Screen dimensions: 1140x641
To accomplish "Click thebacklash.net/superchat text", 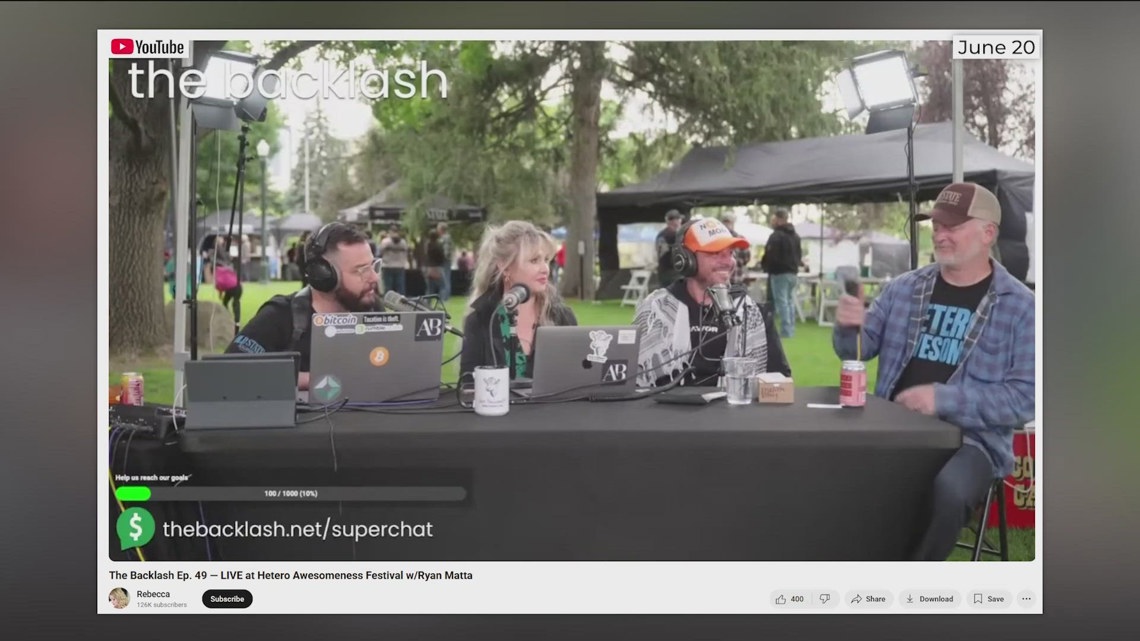I will (x=297, y=529).
